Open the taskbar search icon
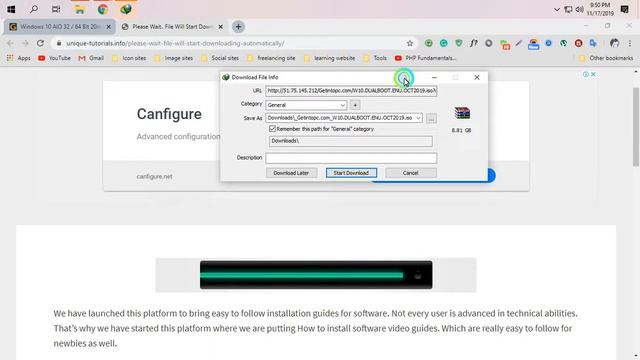The width and height of the screenshot is (640, 360). (34, 9)
